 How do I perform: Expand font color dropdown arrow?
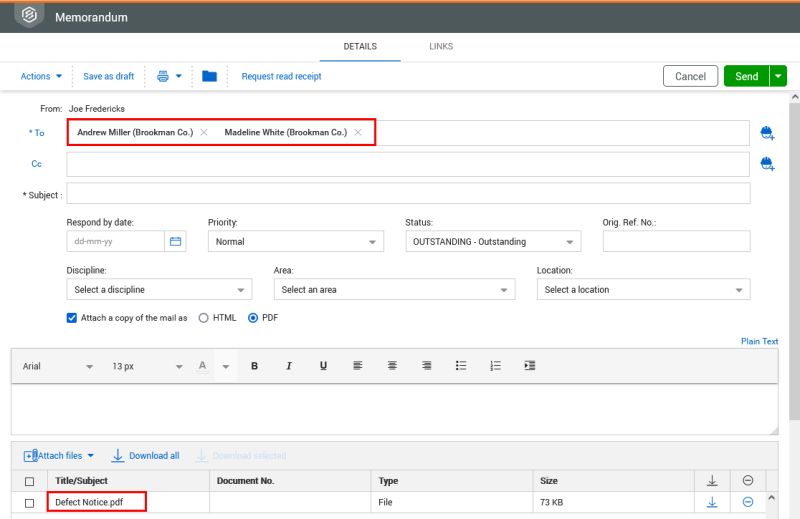[226, 366]
